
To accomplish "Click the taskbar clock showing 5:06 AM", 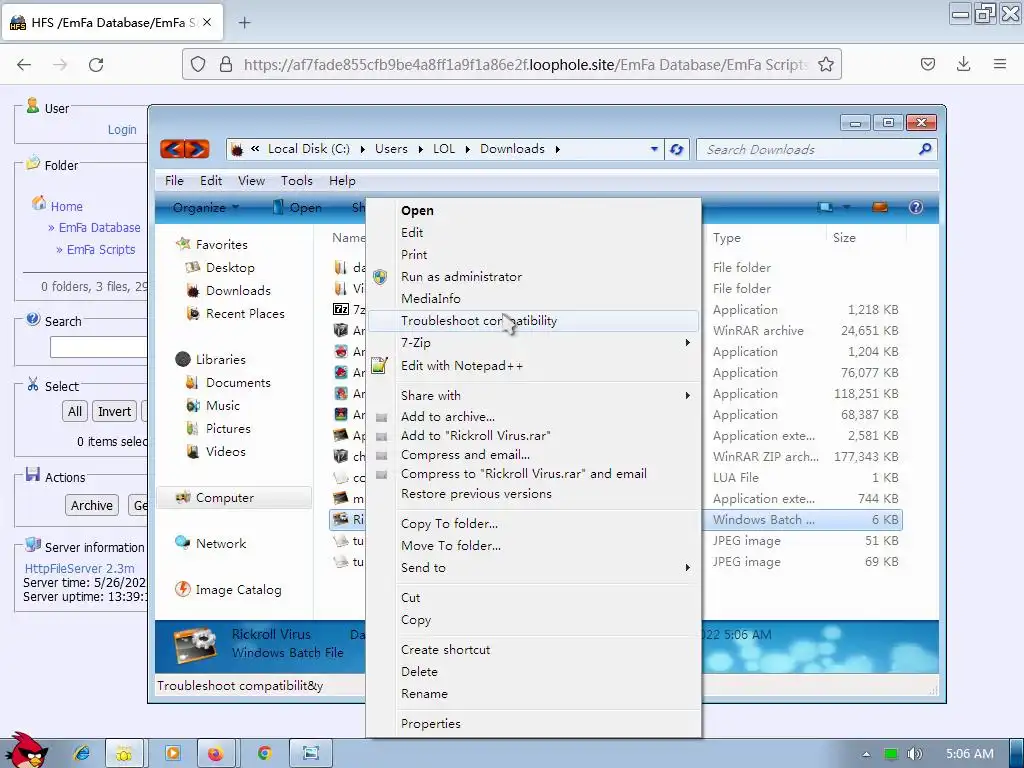I will click(x=969, y=754).
